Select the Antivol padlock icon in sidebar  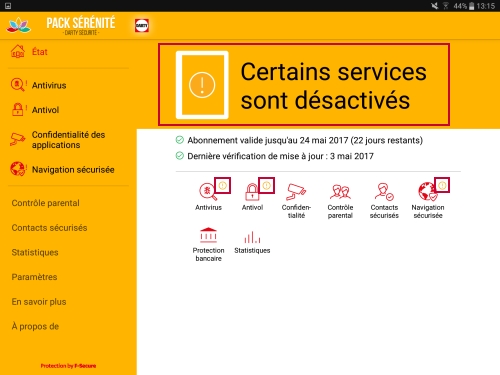17,110
